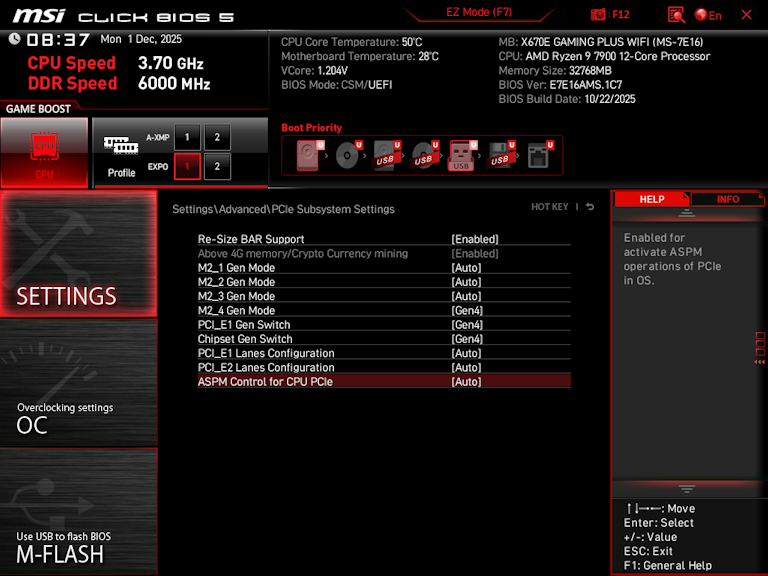The width and height of the screenshot is (768, 576).
Task: Click the hard disk boot priority icon
Action: tap(309, 155)
